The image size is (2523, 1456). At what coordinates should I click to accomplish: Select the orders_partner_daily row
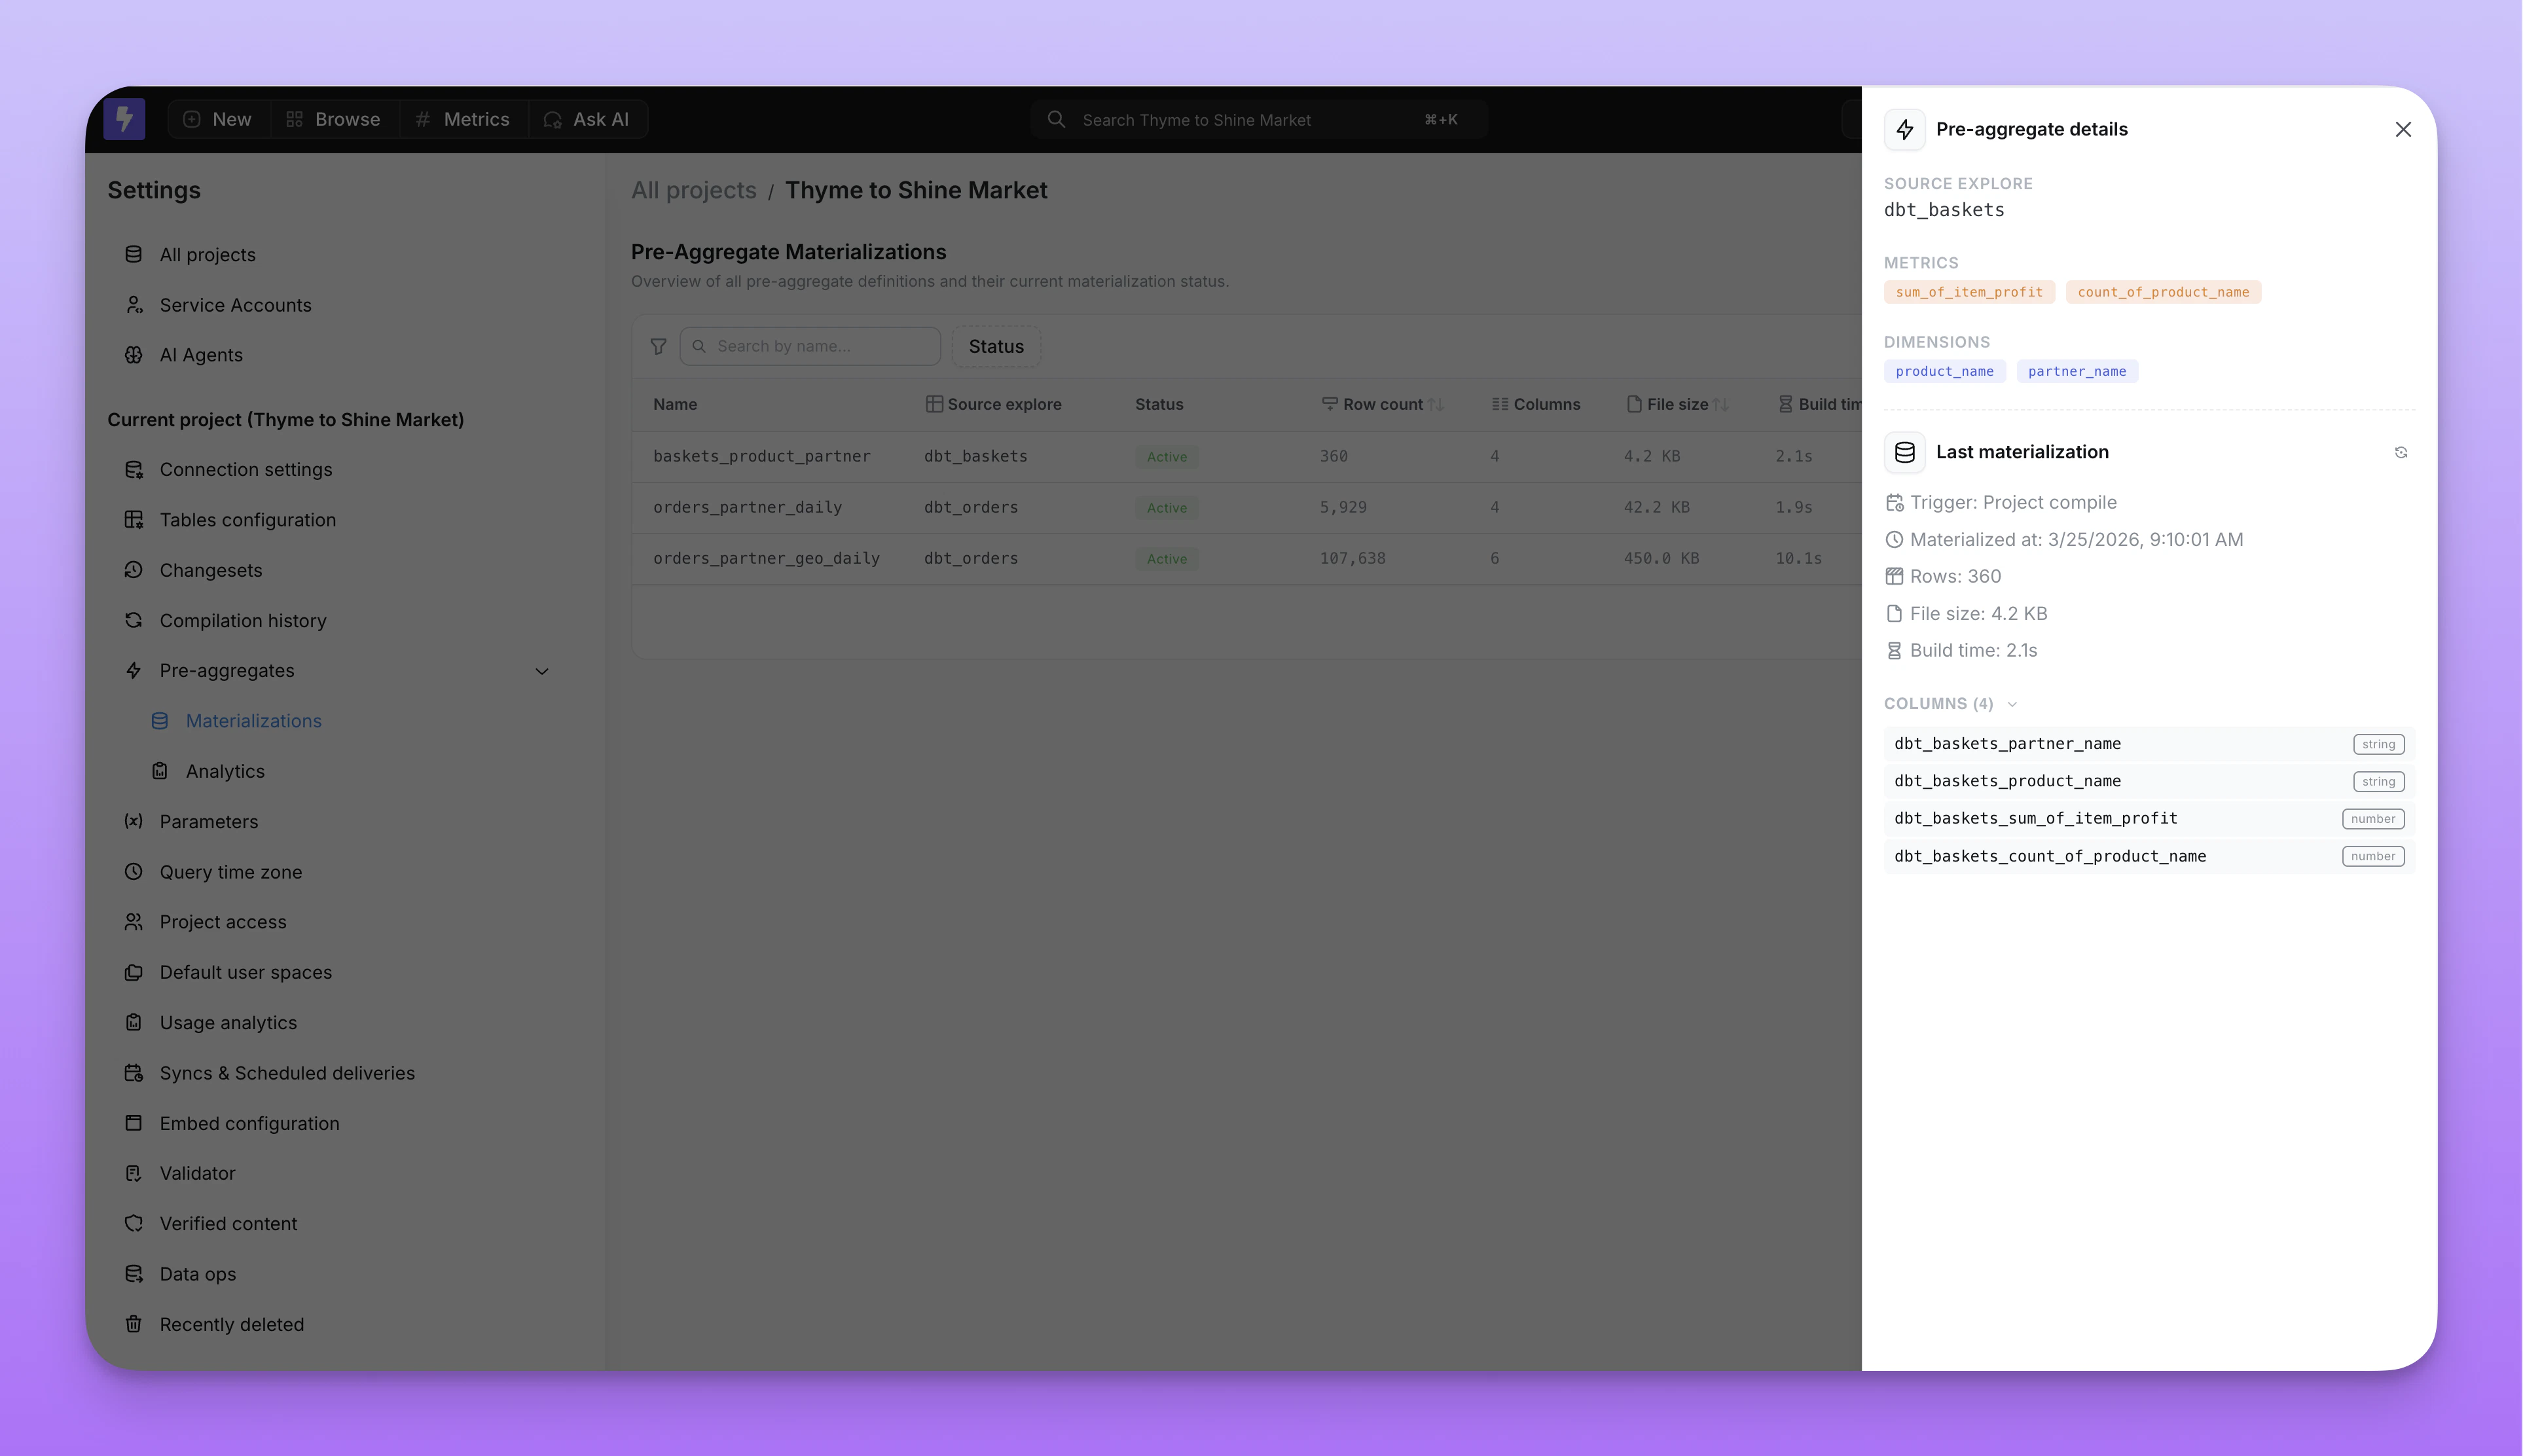(747, 508)
